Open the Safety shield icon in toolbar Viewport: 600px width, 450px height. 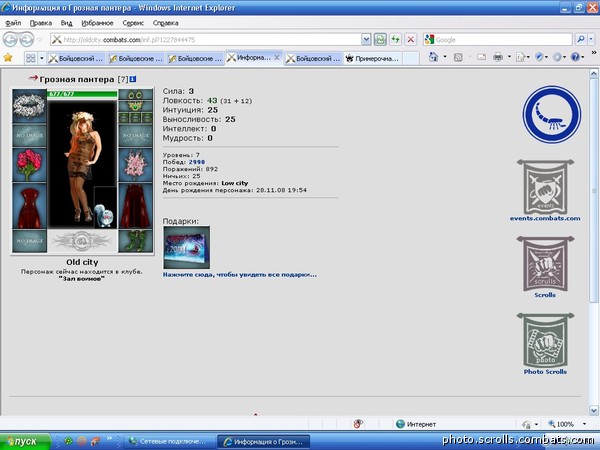(540, 57)
